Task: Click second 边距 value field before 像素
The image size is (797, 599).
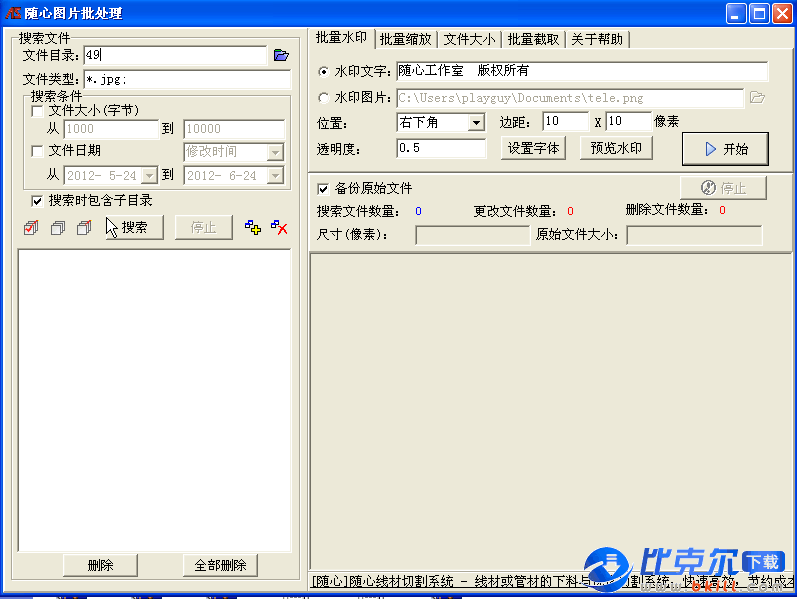Action: pos(628,122)
